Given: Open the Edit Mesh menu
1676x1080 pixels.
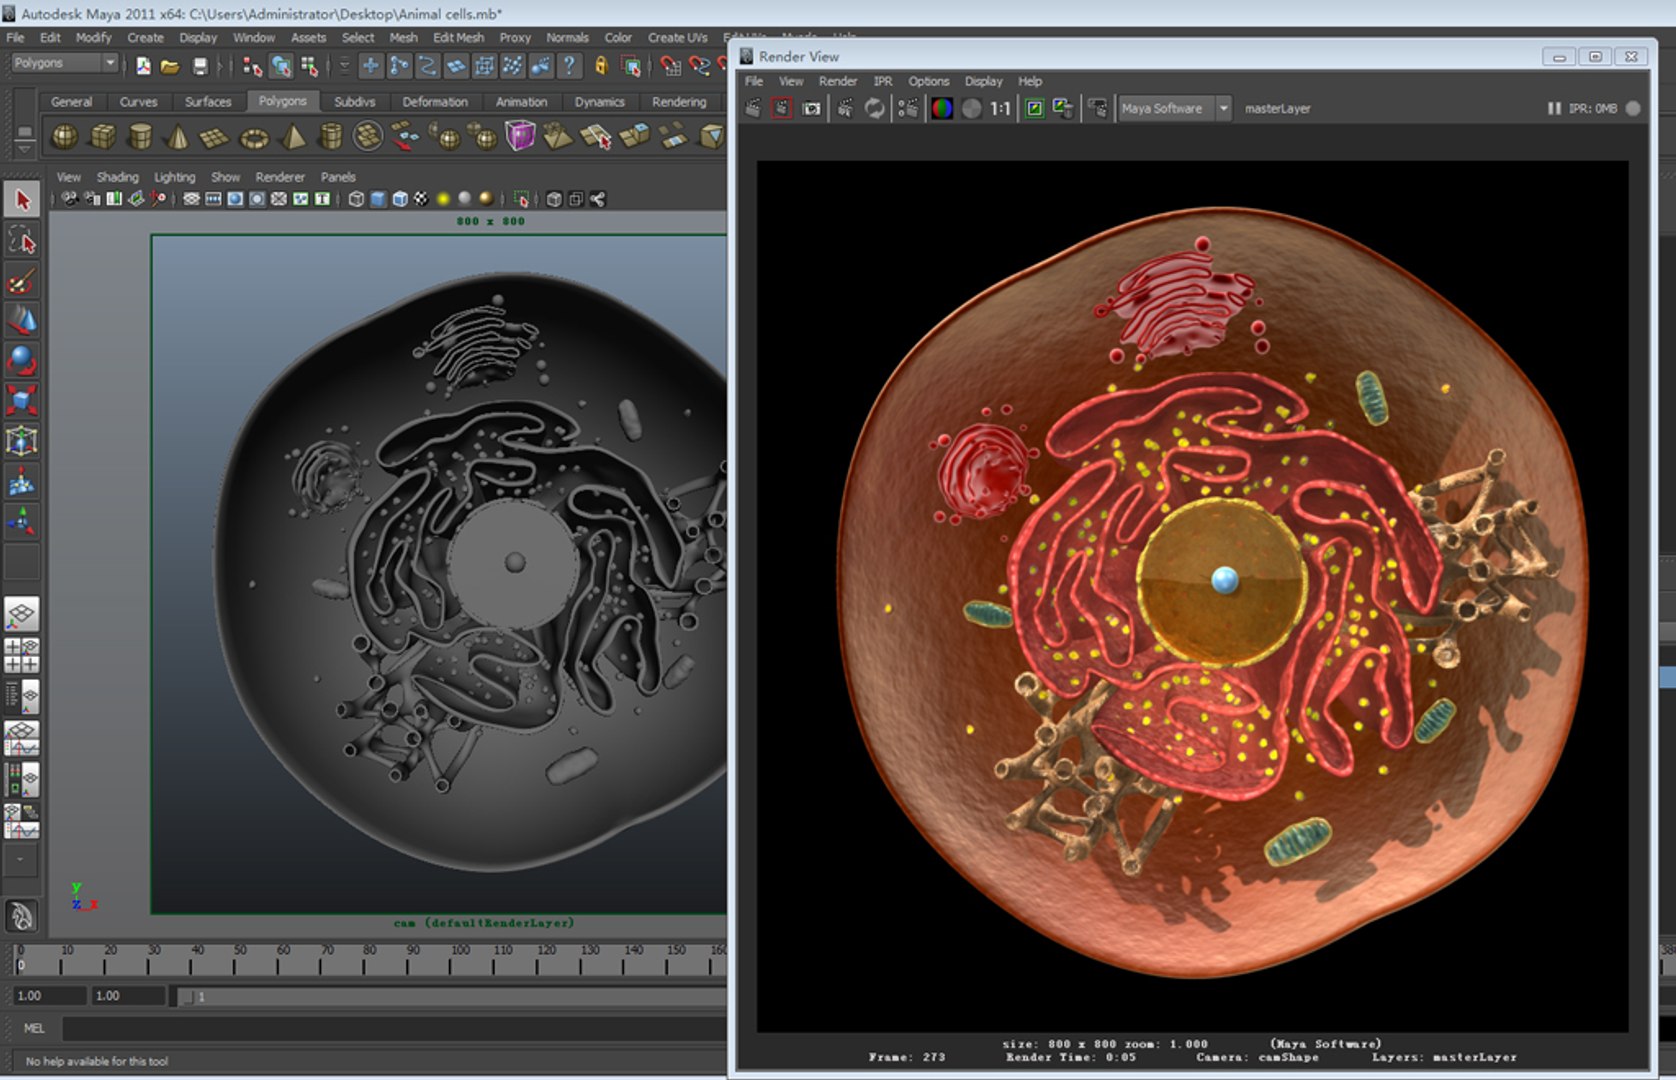Looking at the screenshot, I should click(458, 37).
